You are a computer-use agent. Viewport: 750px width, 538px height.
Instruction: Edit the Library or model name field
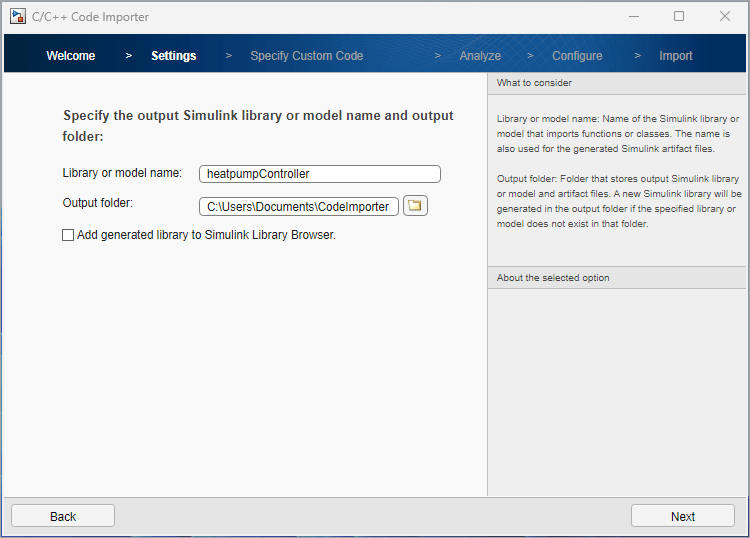(x=320, y=174)
